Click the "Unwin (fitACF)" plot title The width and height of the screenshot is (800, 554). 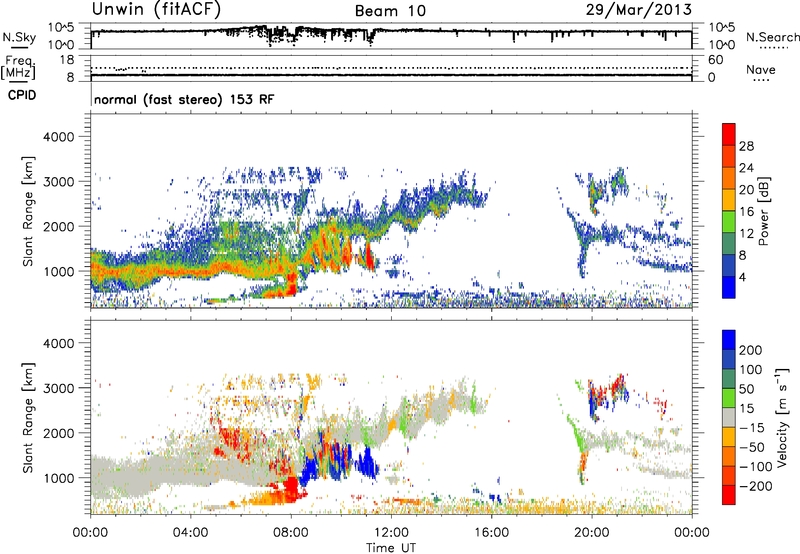[156, 9]
